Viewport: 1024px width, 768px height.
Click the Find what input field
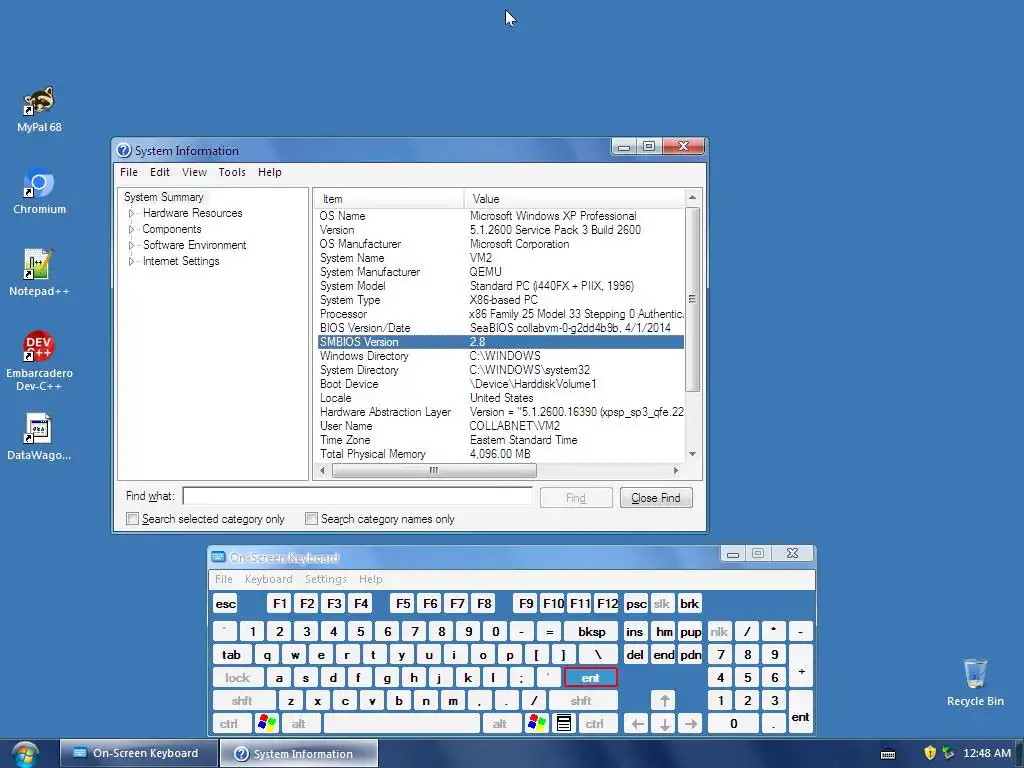[358, 496]
